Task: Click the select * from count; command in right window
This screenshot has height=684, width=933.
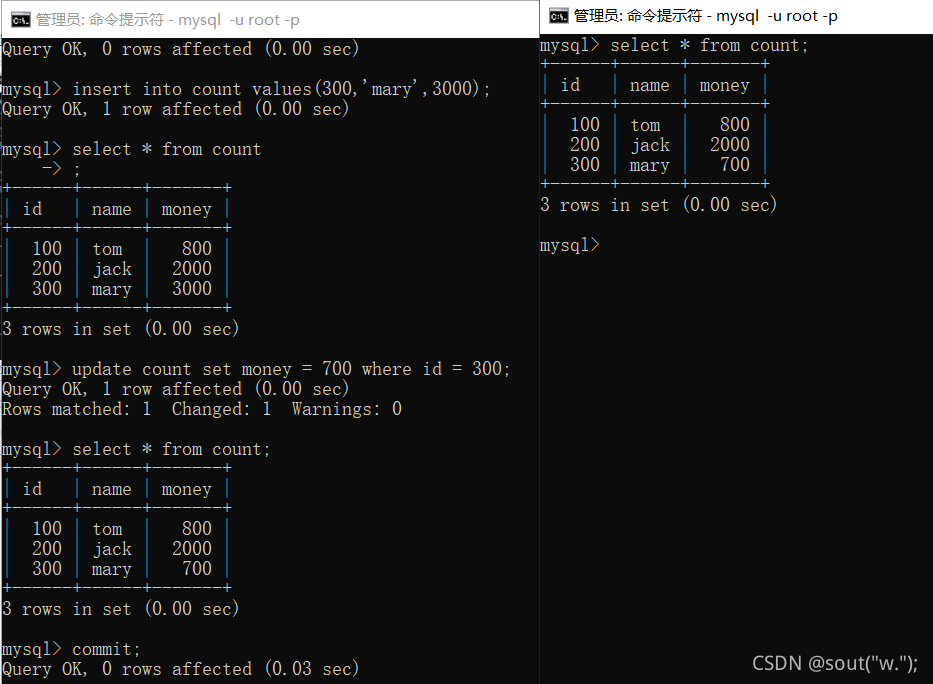Action: pos(674,46)
